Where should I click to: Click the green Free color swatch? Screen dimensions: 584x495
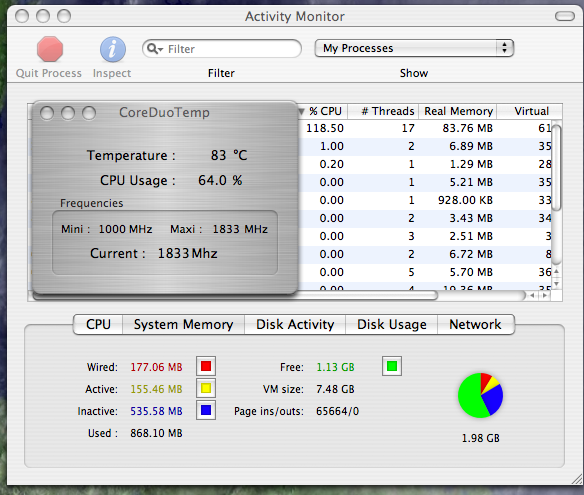[x=392, y=366]
